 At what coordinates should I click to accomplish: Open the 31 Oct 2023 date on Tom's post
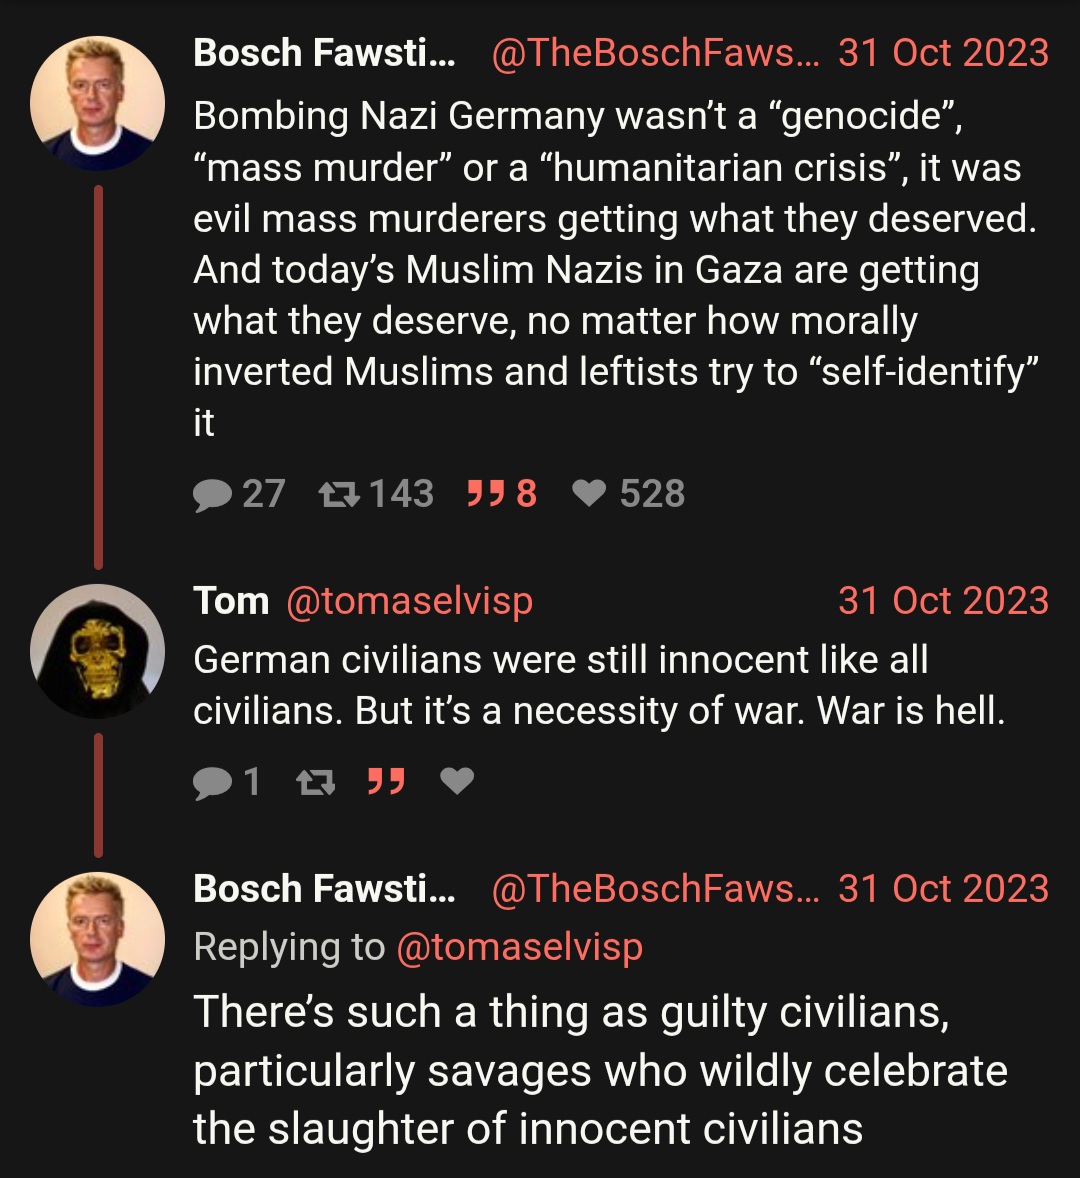tap(943, 601)
